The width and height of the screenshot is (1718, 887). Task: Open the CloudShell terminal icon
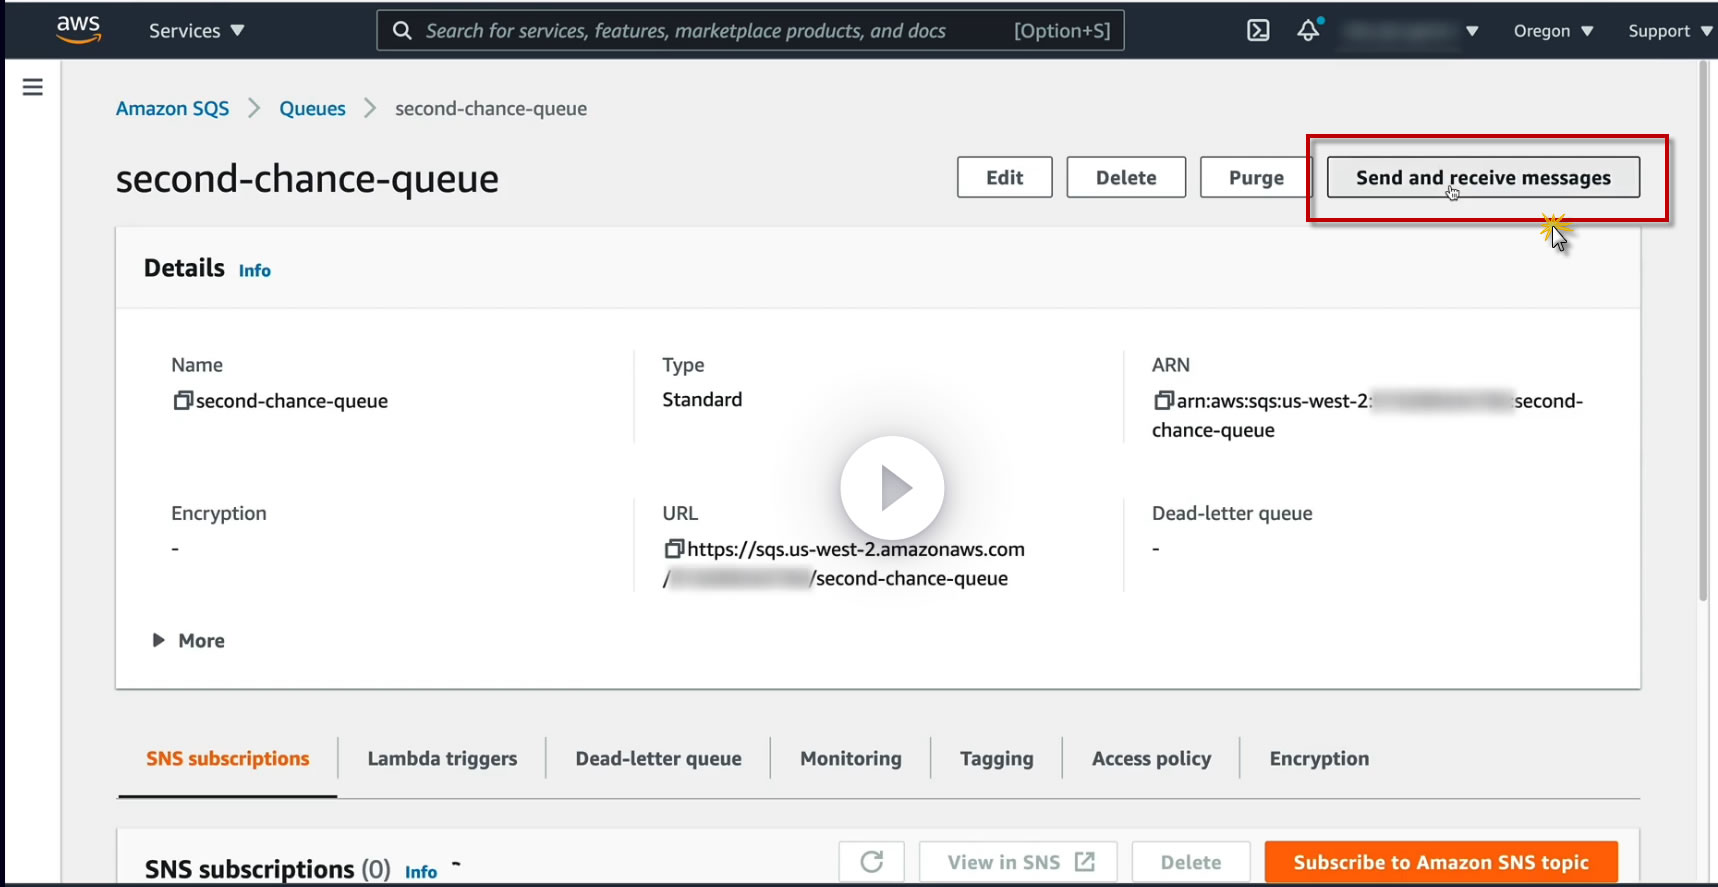click(1258, 31)
